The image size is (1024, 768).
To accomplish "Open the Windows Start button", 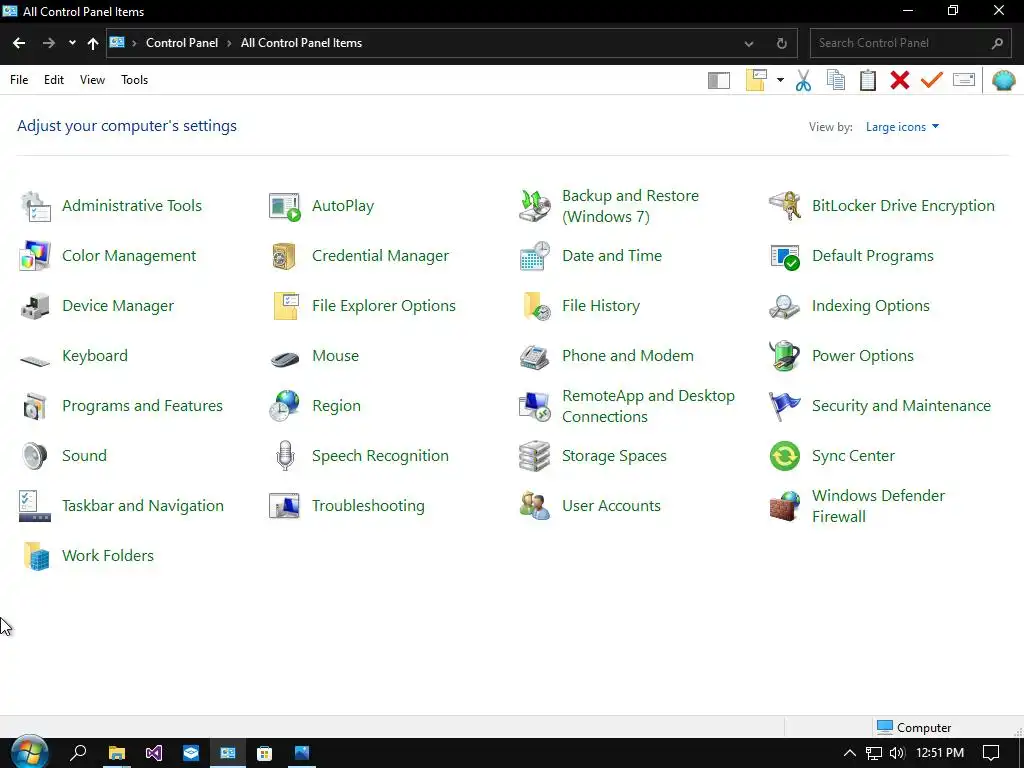I will [x=29, y=754].
